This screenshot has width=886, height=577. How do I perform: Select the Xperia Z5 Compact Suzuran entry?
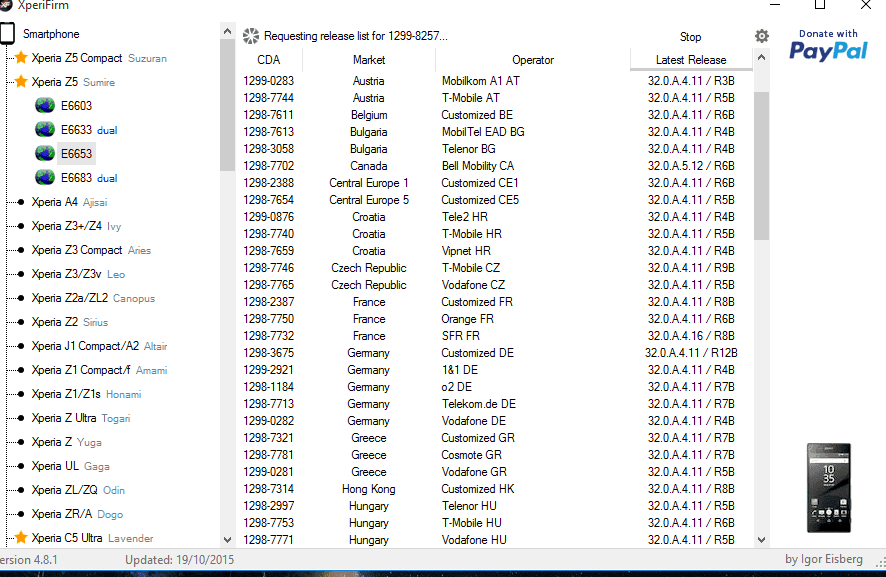click(99, 58)
